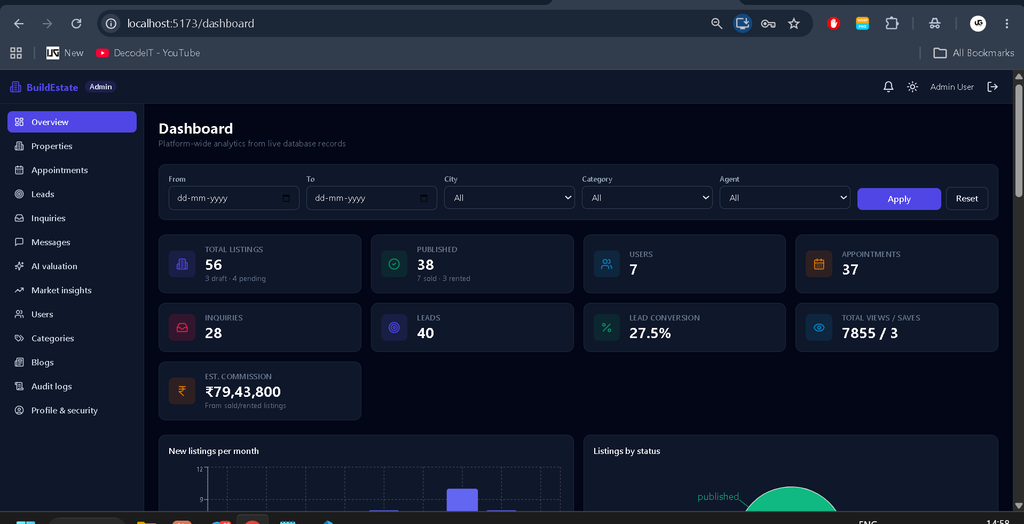Click the tallest bar in listings chart
This screenshot has width=1024, height=524.
click(462, 500)
